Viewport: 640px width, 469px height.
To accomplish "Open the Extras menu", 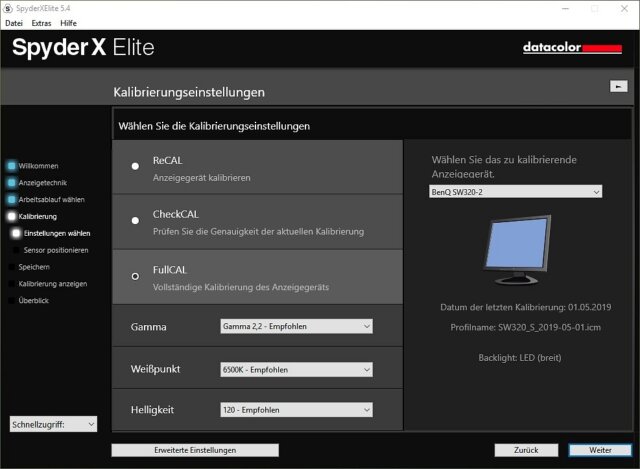I will click(41, 23).
